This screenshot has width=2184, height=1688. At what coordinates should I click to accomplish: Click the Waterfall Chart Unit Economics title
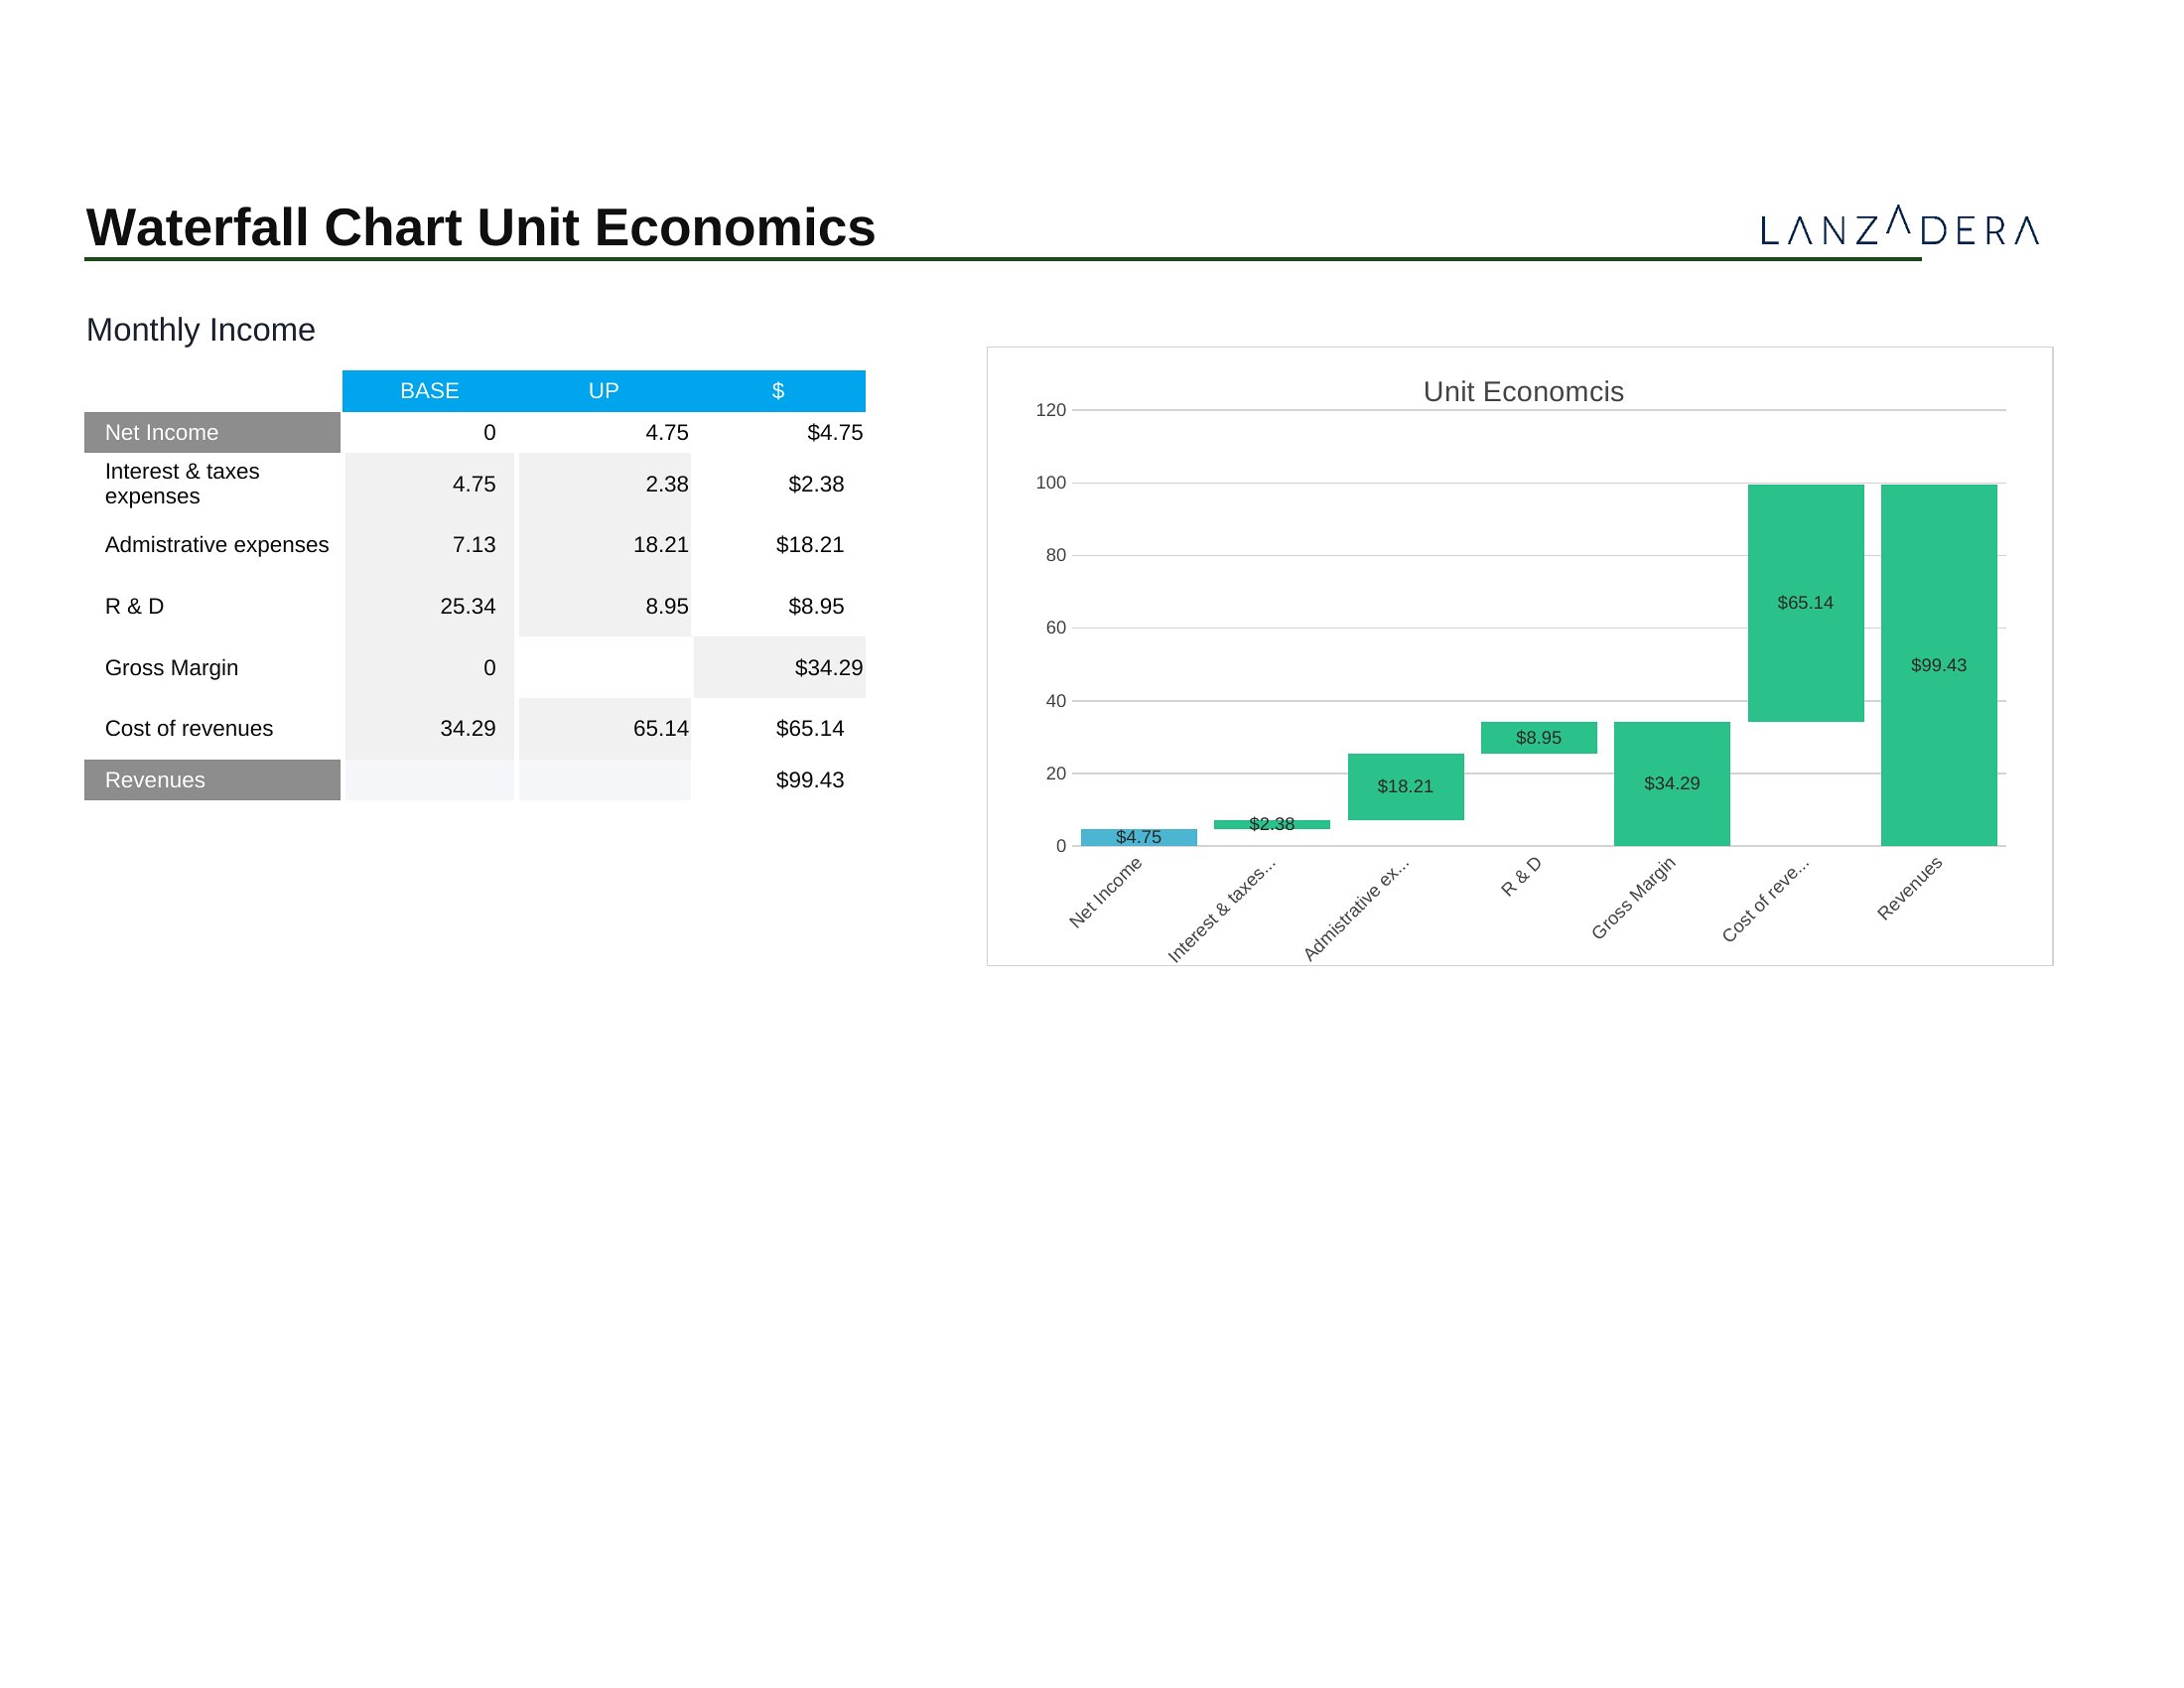tap(480, 228)
